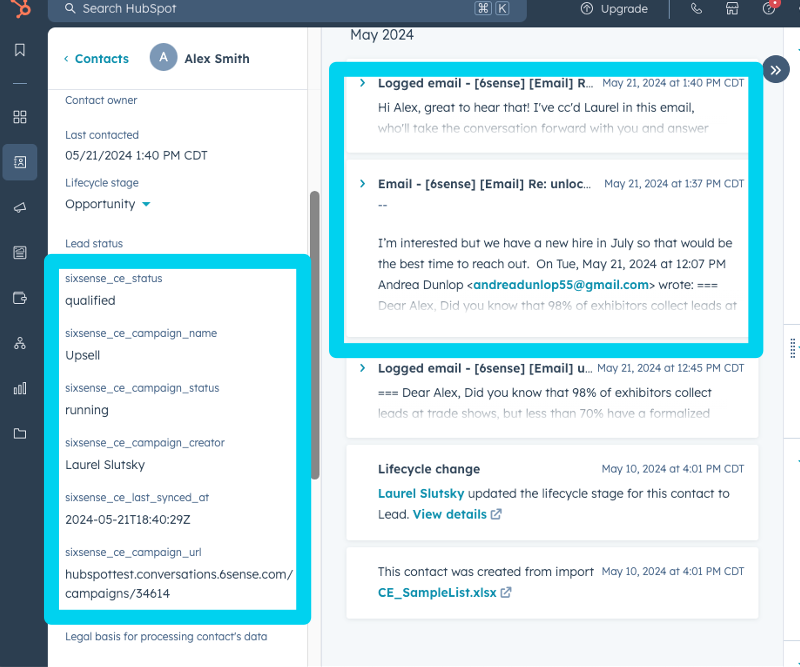Click the Upgrade arrow button
Viewport: 800px width, 667px height.
point(614,9)
